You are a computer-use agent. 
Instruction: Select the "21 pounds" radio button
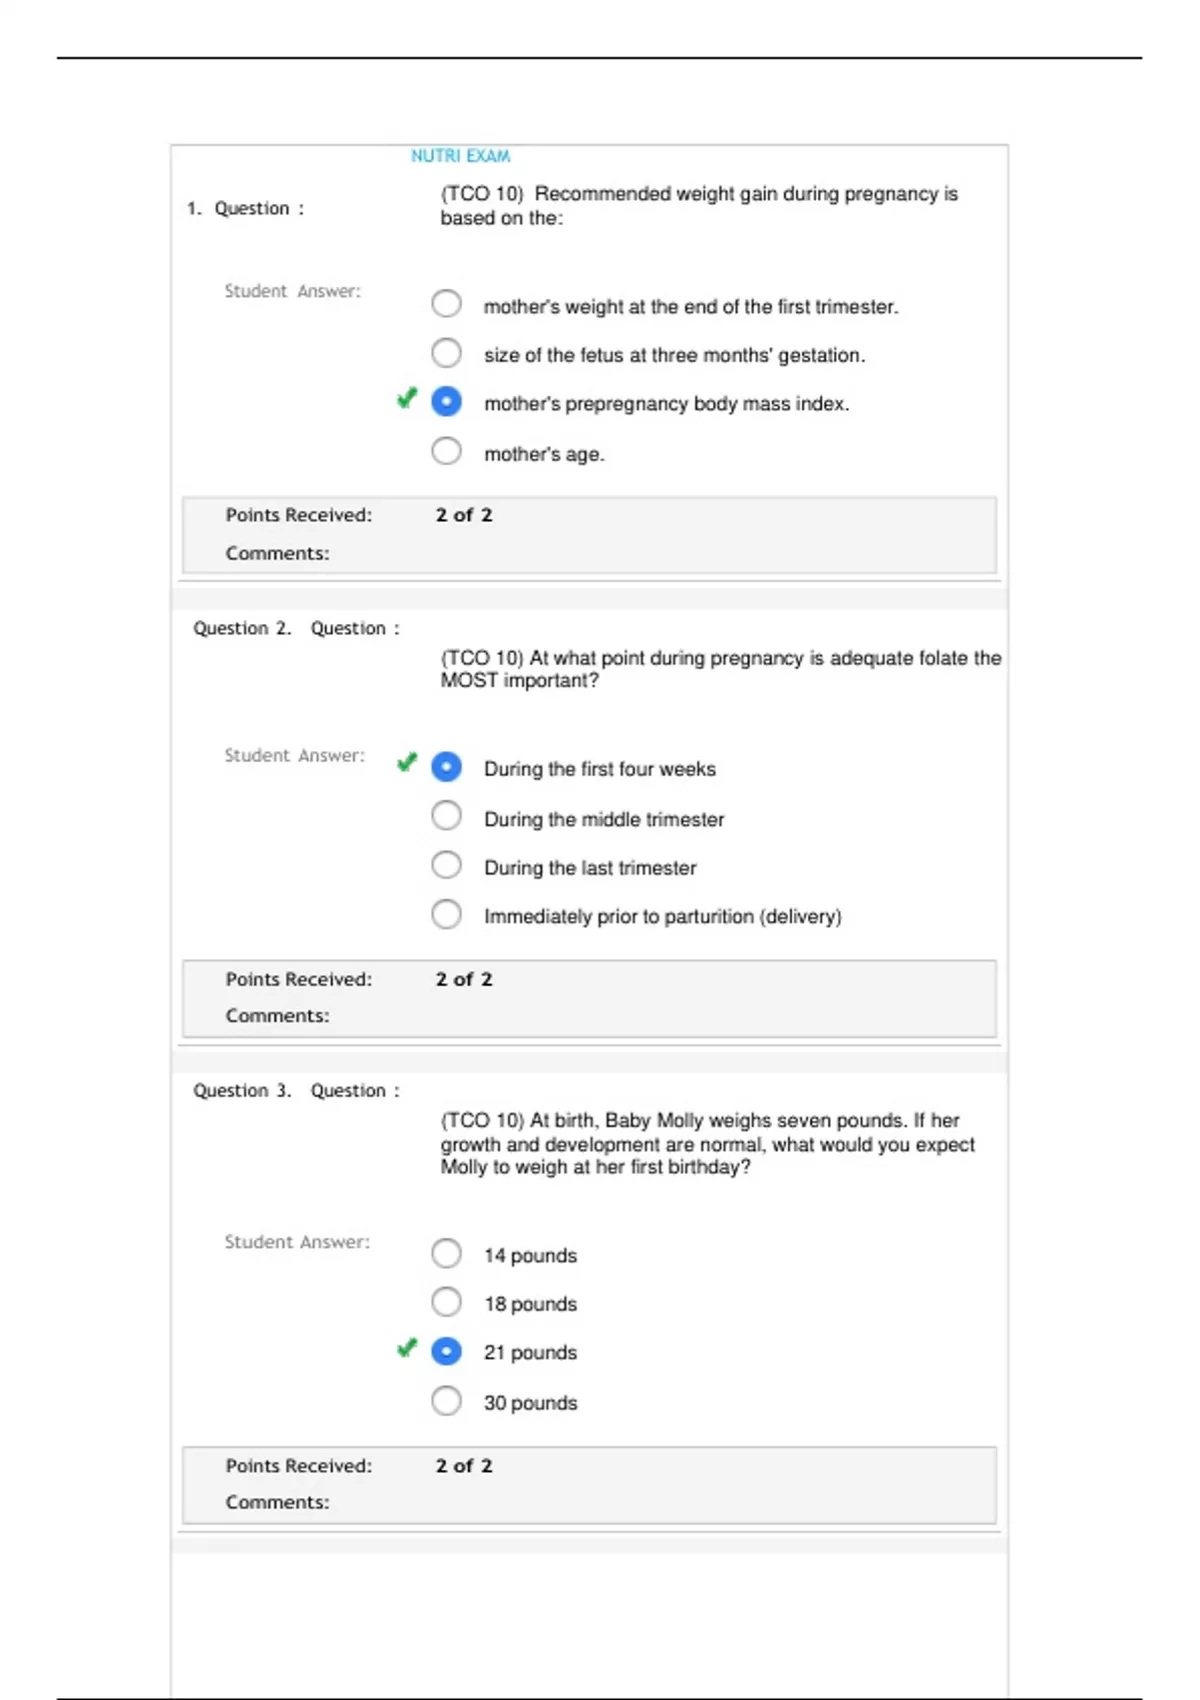click(x=446, y=1351)
